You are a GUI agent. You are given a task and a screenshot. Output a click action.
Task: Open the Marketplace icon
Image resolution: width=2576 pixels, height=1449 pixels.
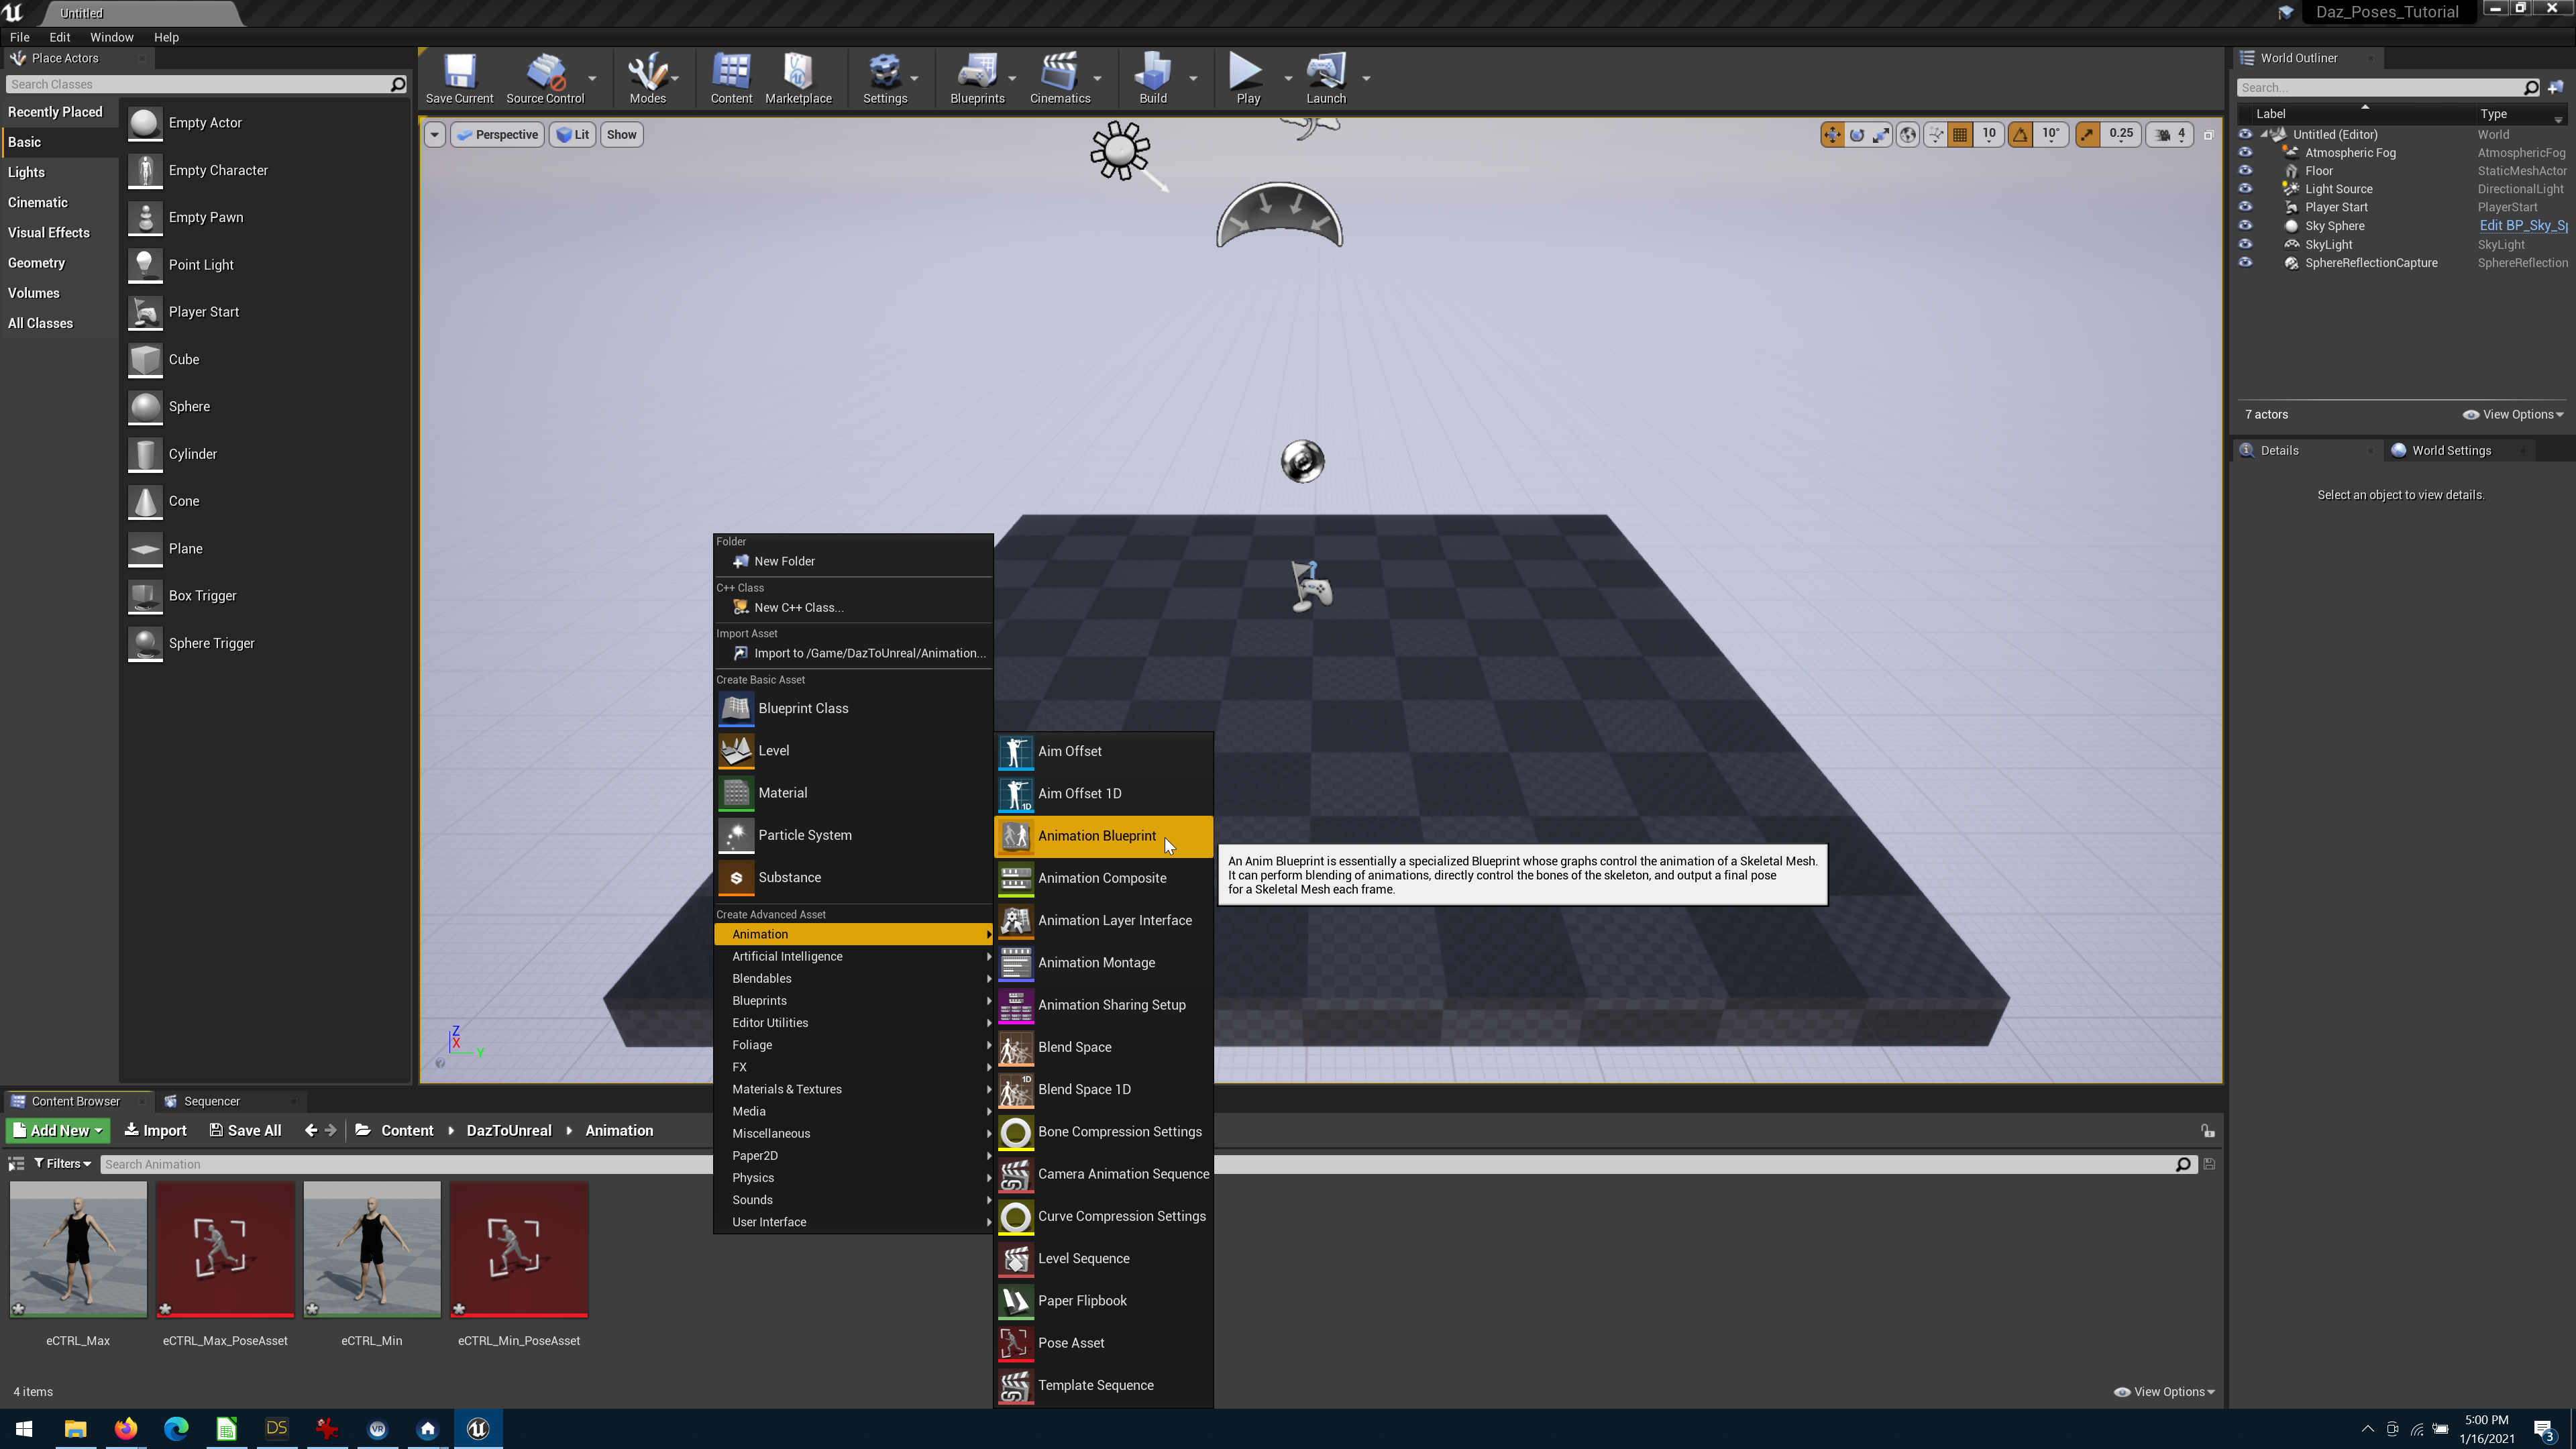(x=798, y=78)
